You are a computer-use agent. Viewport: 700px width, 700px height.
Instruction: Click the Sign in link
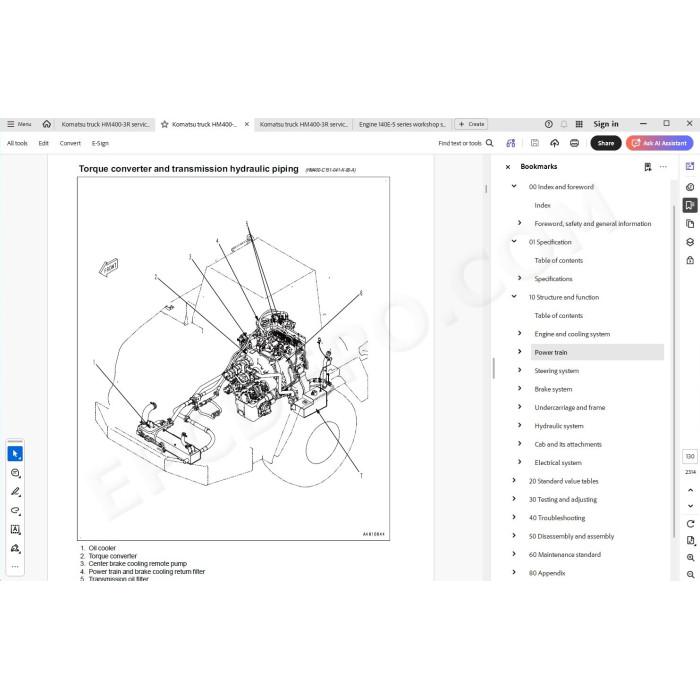[x=606, y=124]
